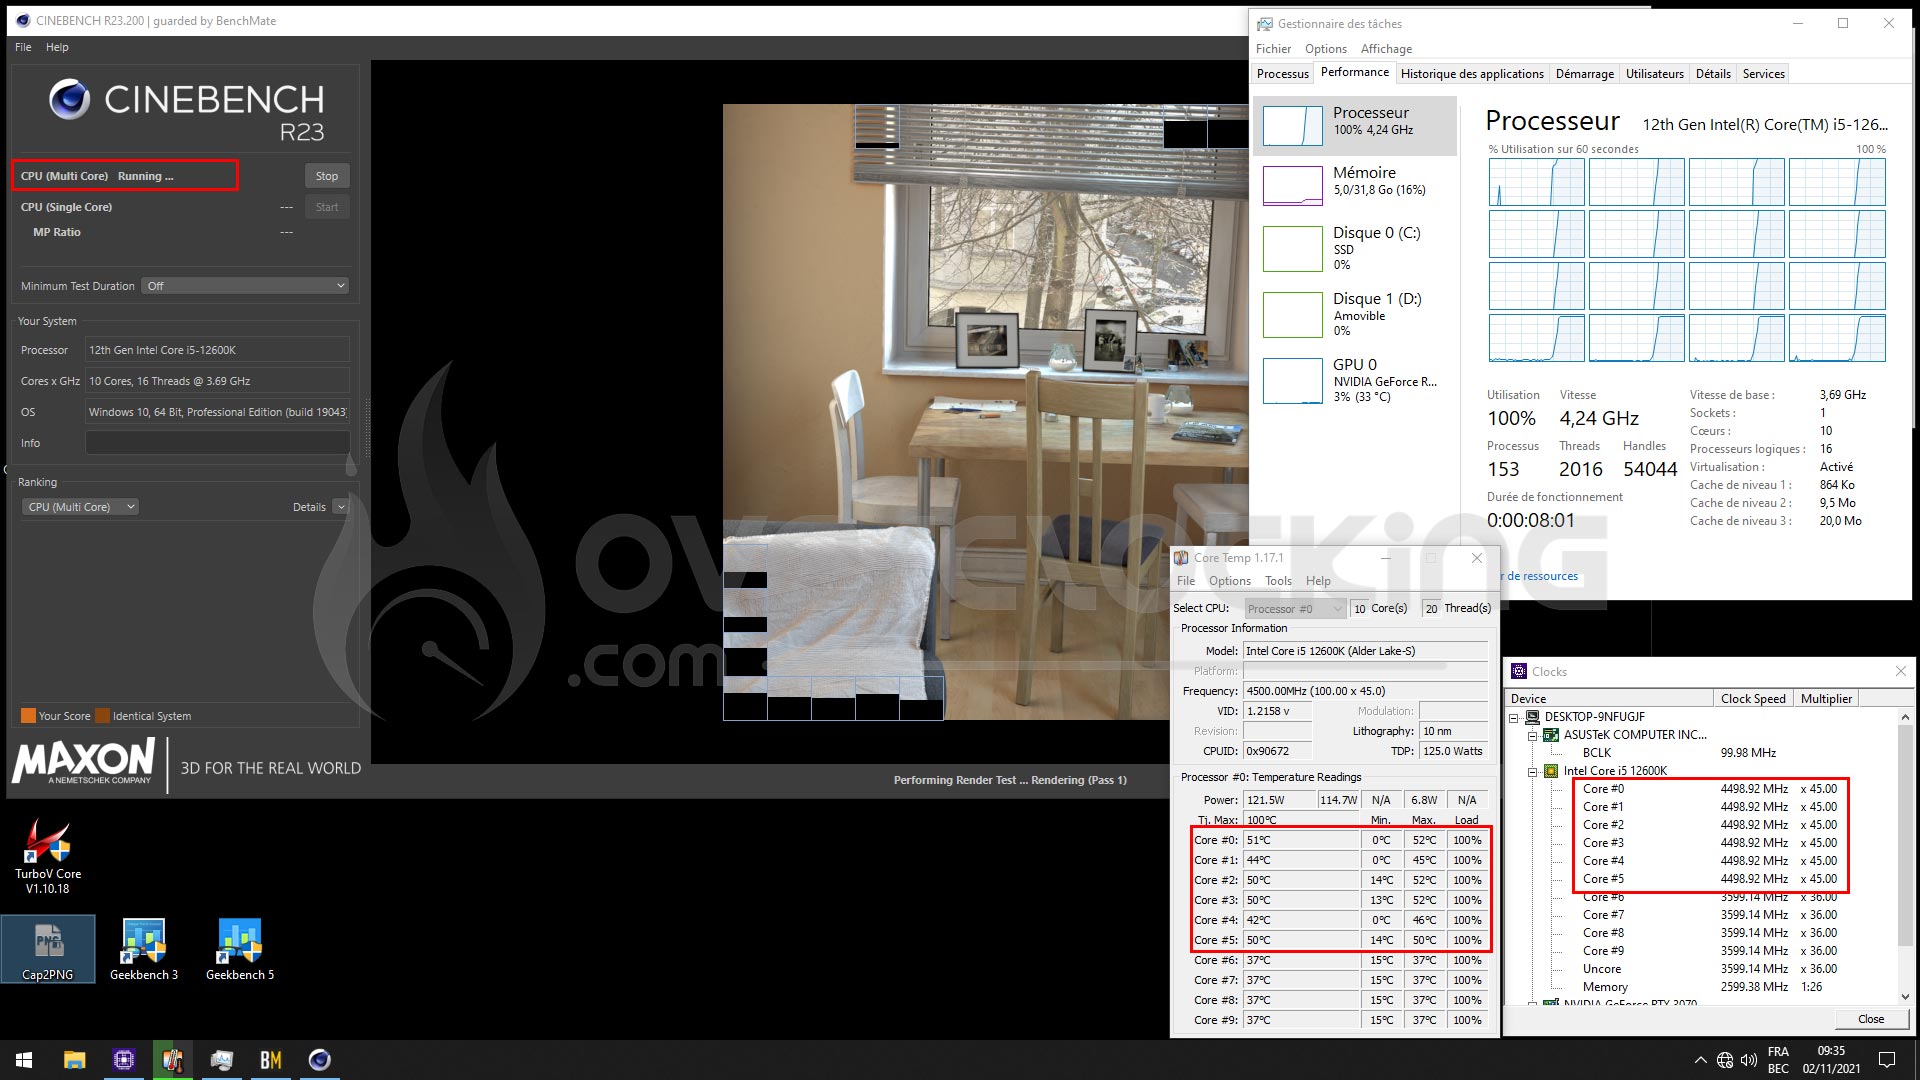The image size is (1920, 1080).
Task: Open the Task Manager icon in taskbar
Action: point(222,1060)
